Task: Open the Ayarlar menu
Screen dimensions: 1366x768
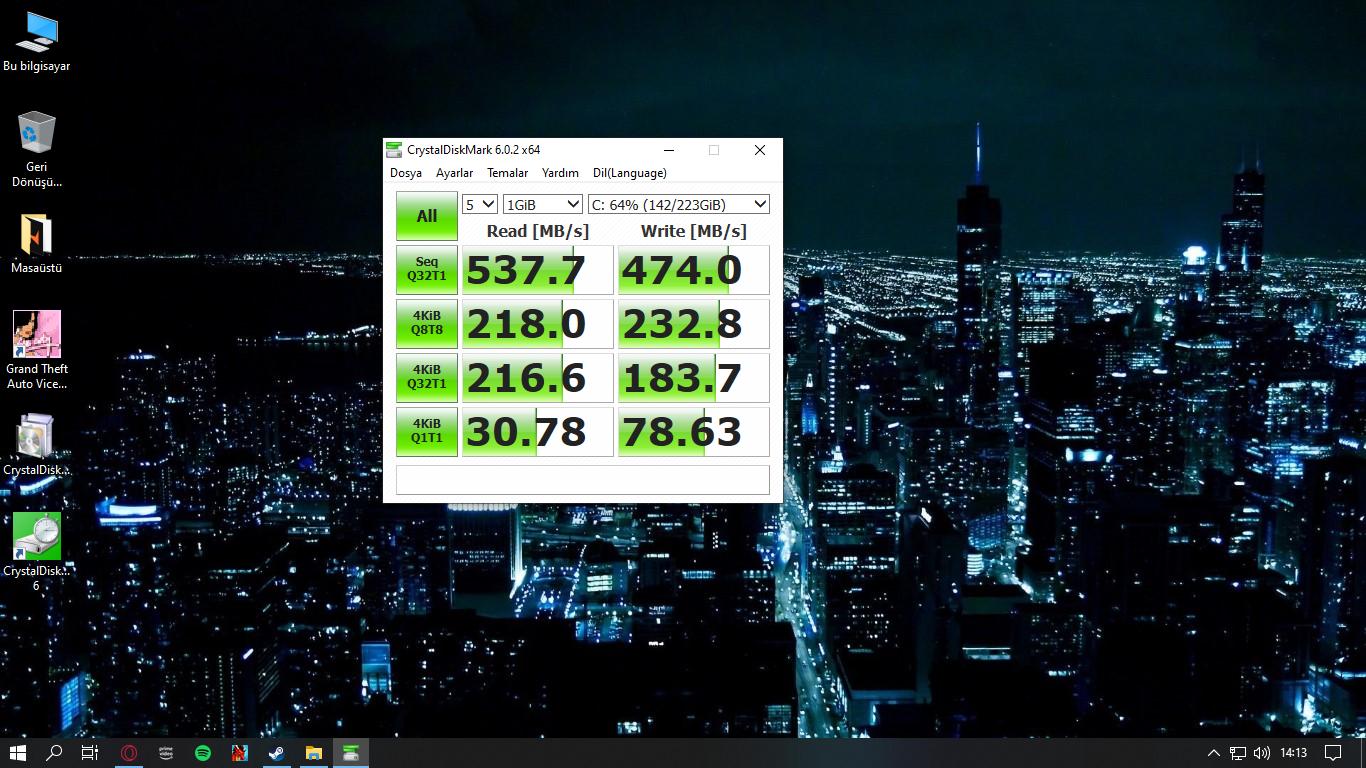Action: coord(454,173)
